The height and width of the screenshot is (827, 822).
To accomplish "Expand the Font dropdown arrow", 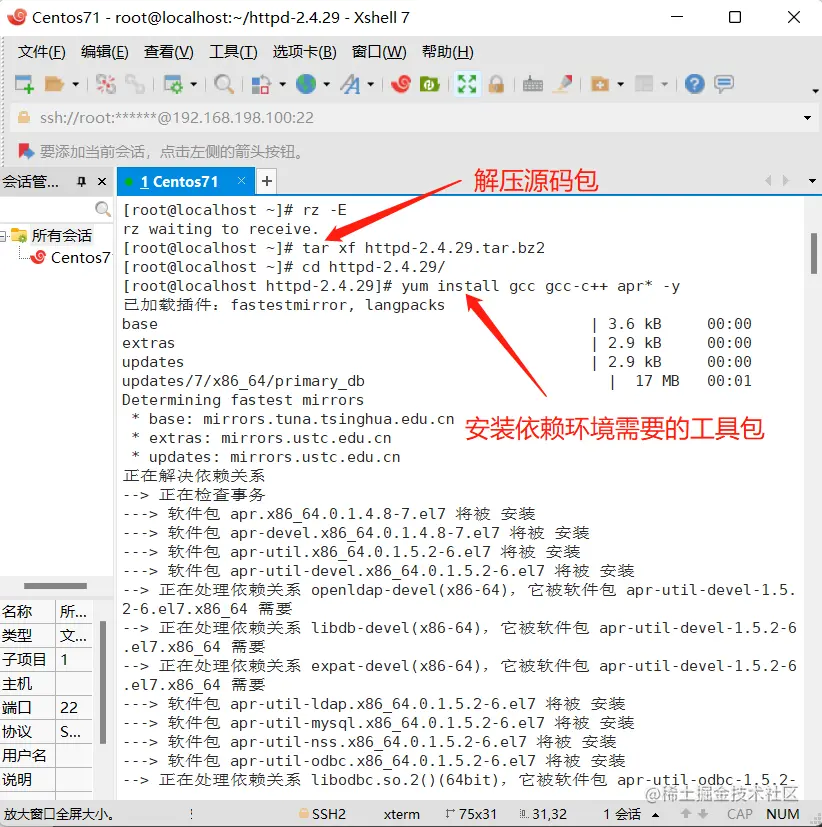I will [x=371, y=84].
